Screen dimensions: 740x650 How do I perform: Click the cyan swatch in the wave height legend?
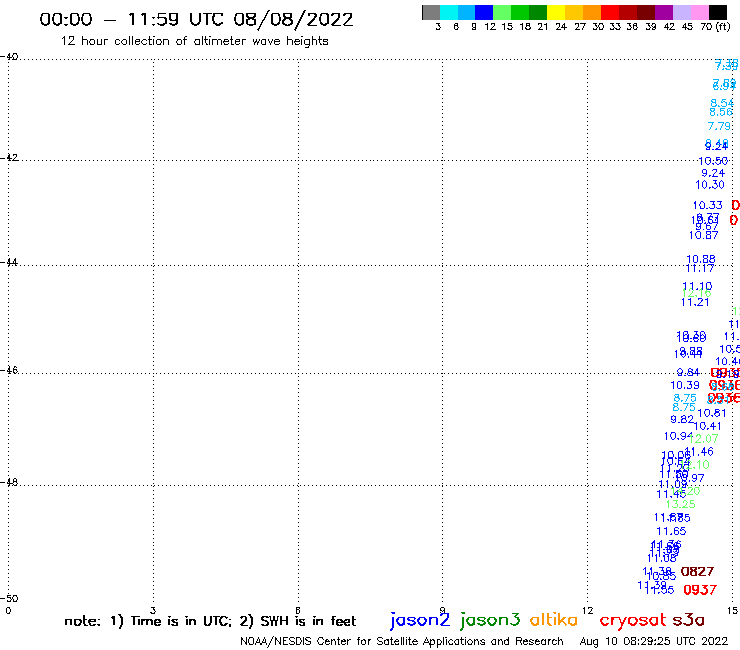(449, 12)
